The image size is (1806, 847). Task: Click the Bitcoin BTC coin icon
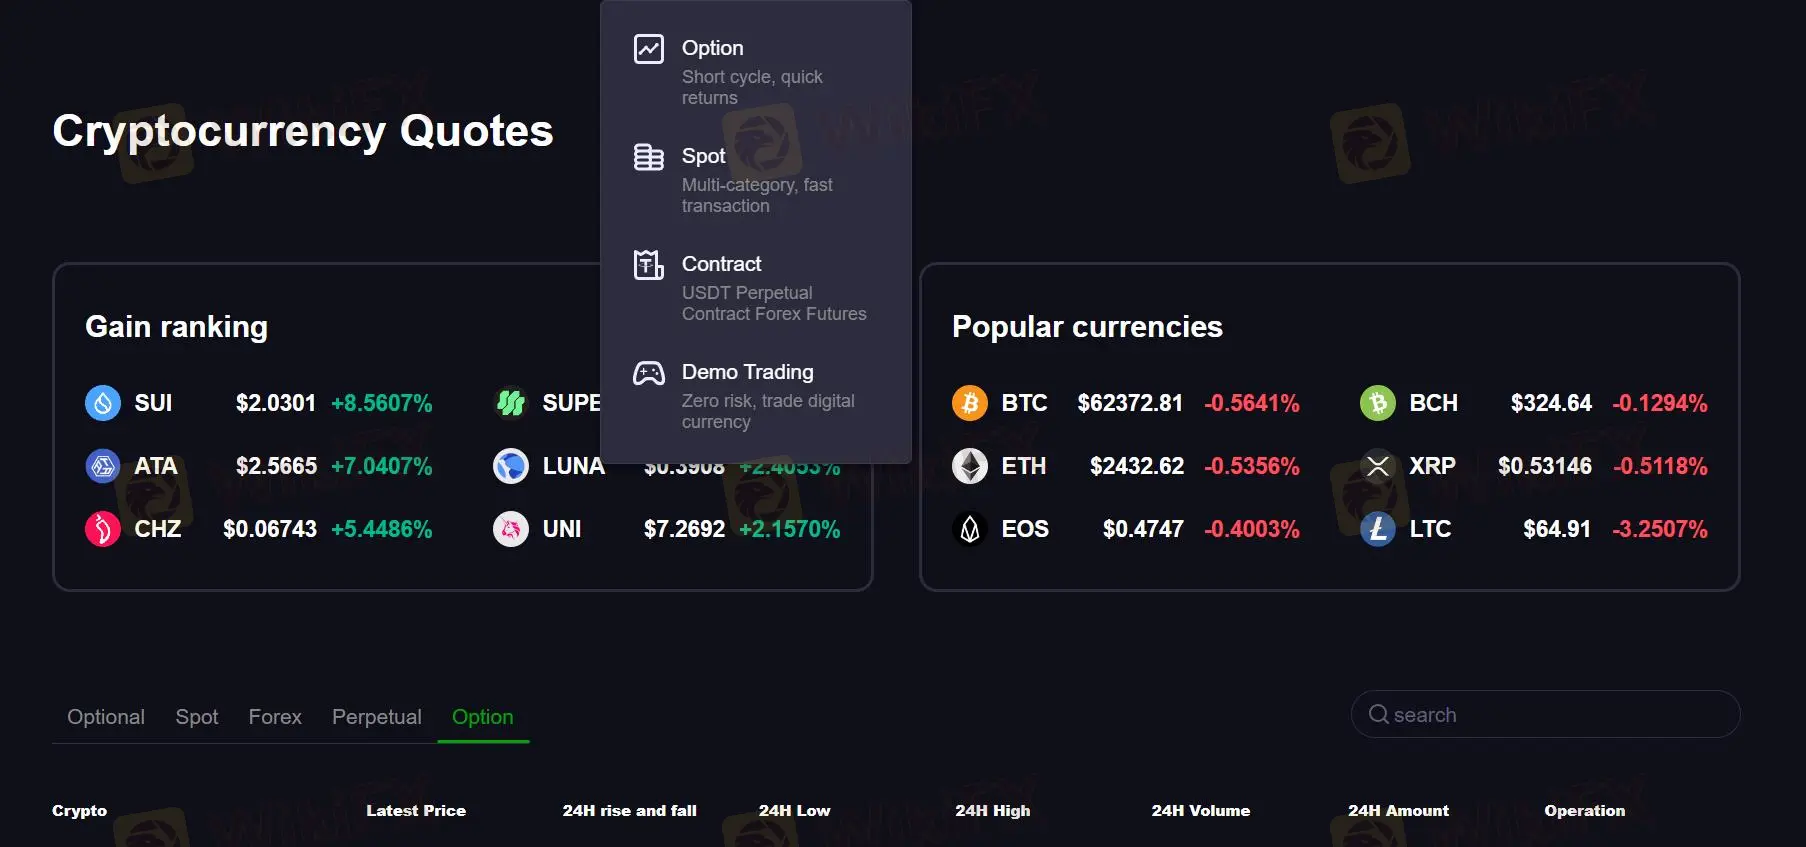(970, 403)
